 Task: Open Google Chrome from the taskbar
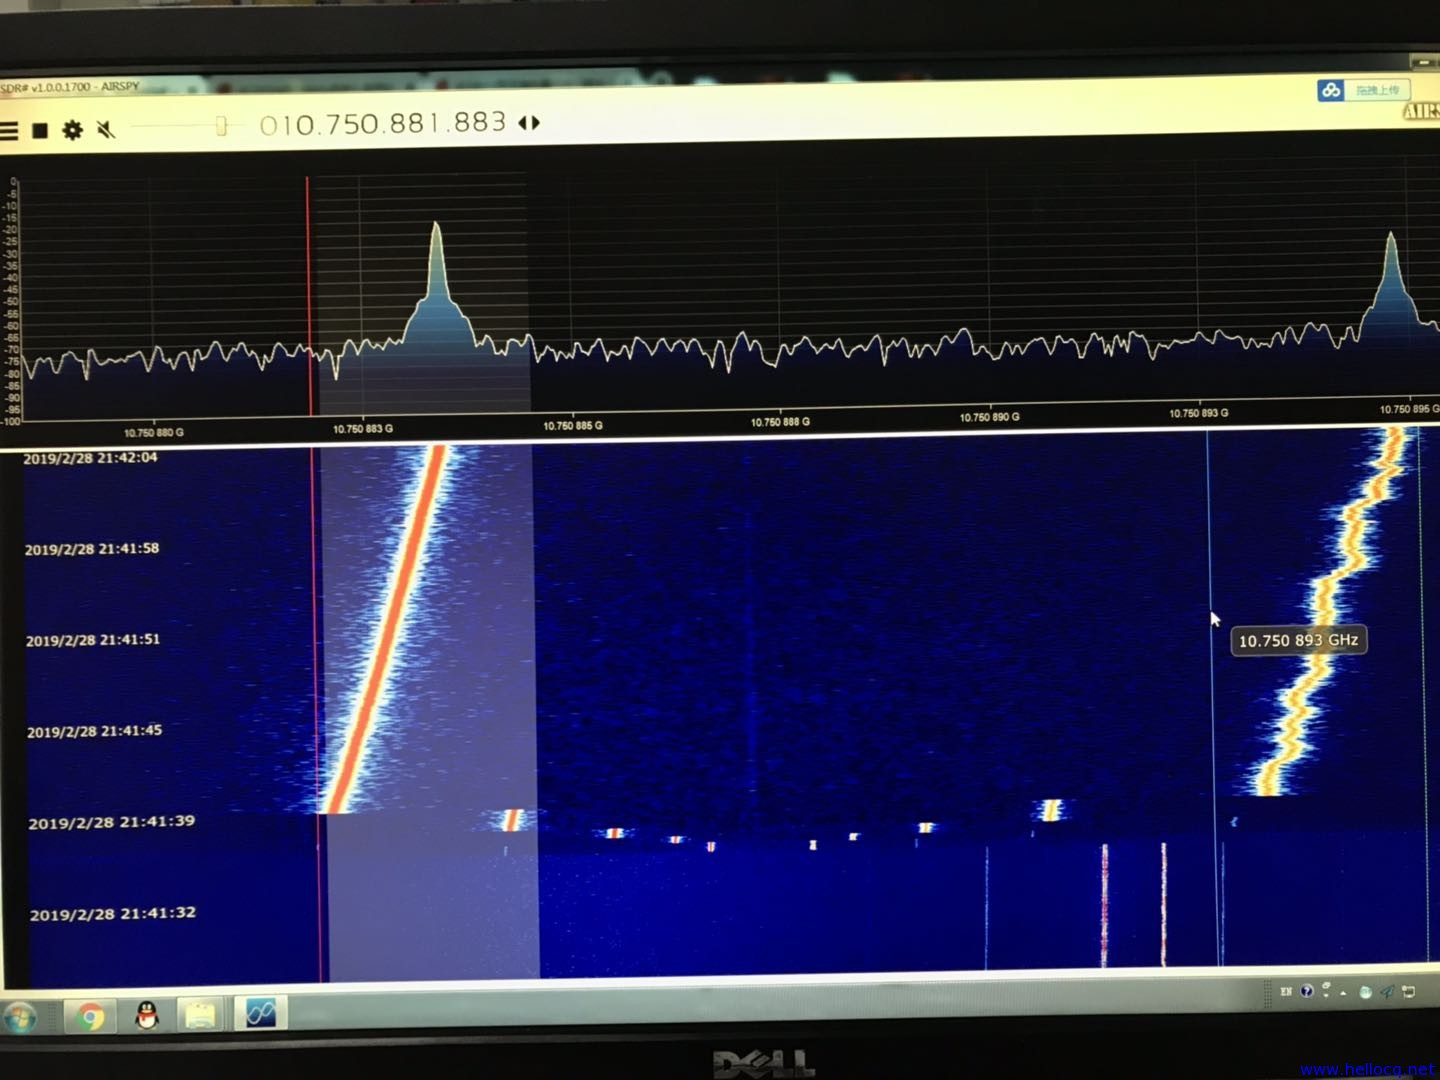point(91,1017)
